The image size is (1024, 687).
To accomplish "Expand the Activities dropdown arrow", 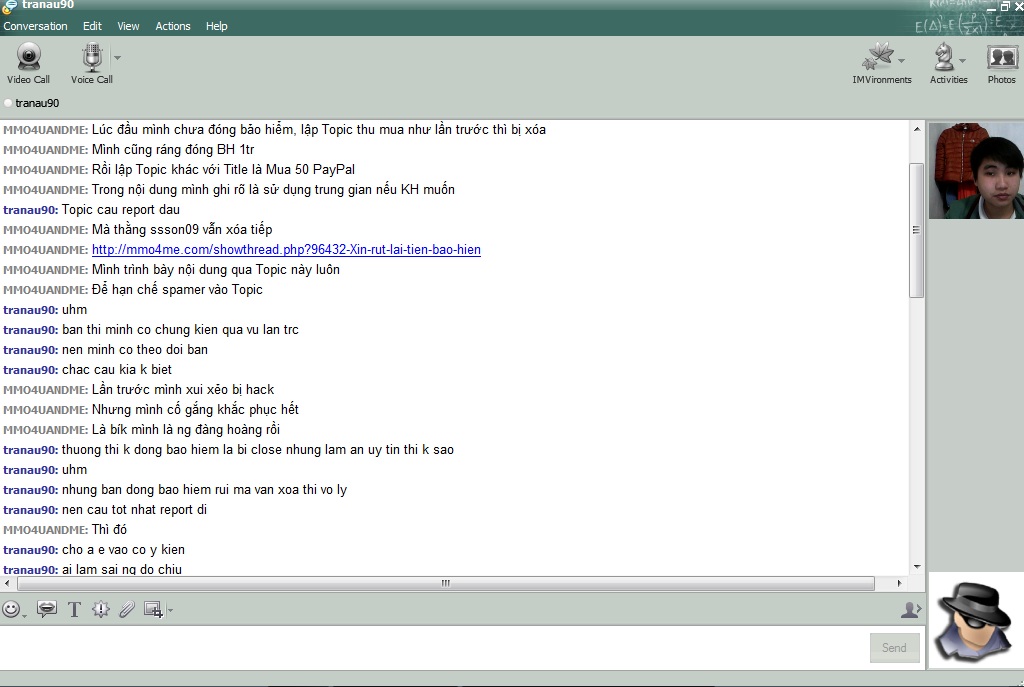I will tap(963, 61).
